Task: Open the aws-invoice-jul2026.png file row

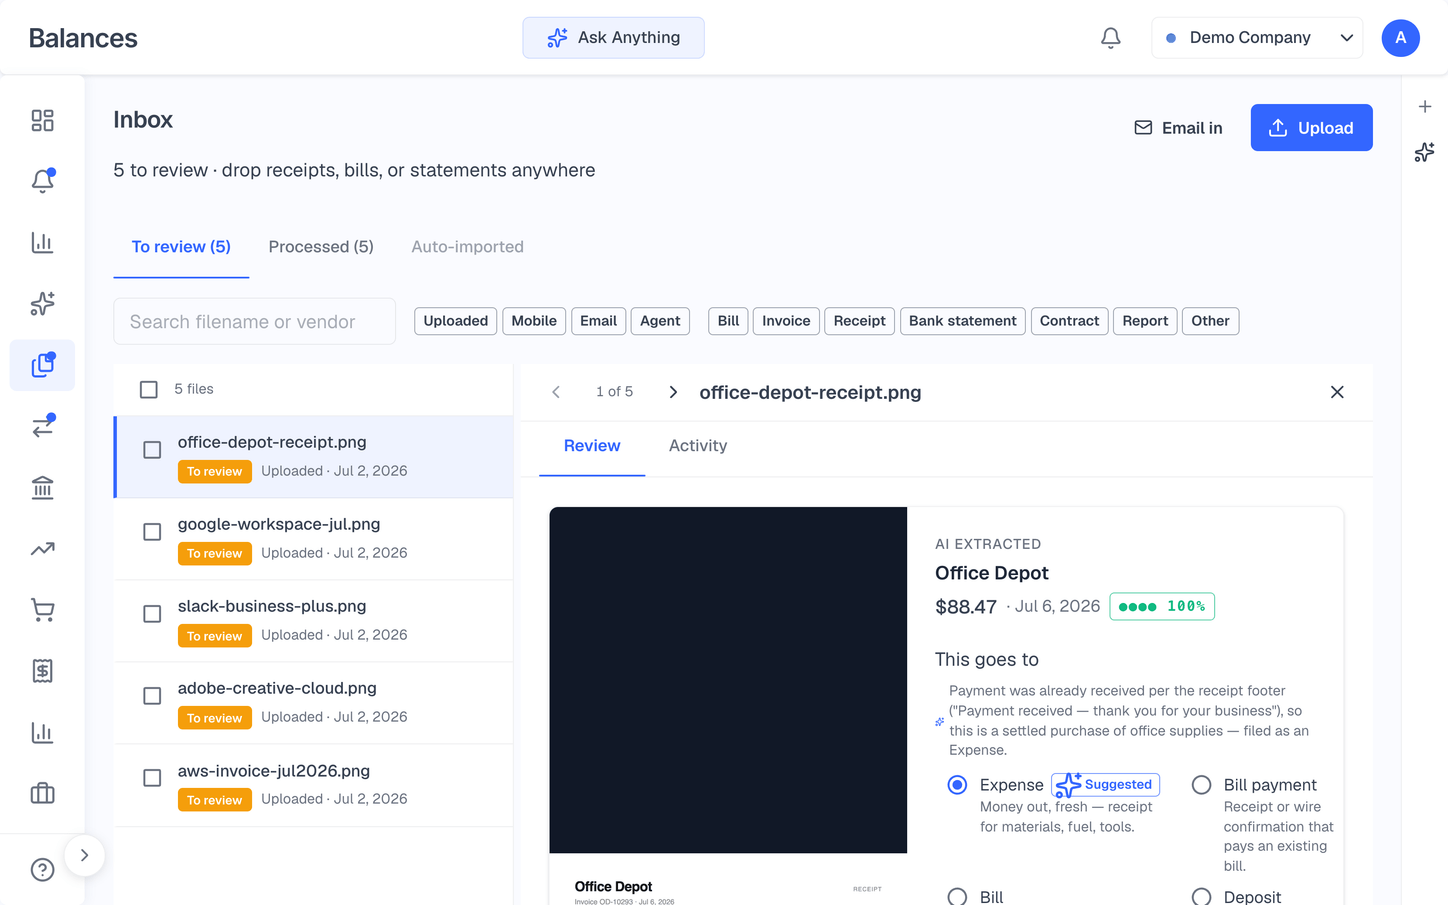Action: 314,785
